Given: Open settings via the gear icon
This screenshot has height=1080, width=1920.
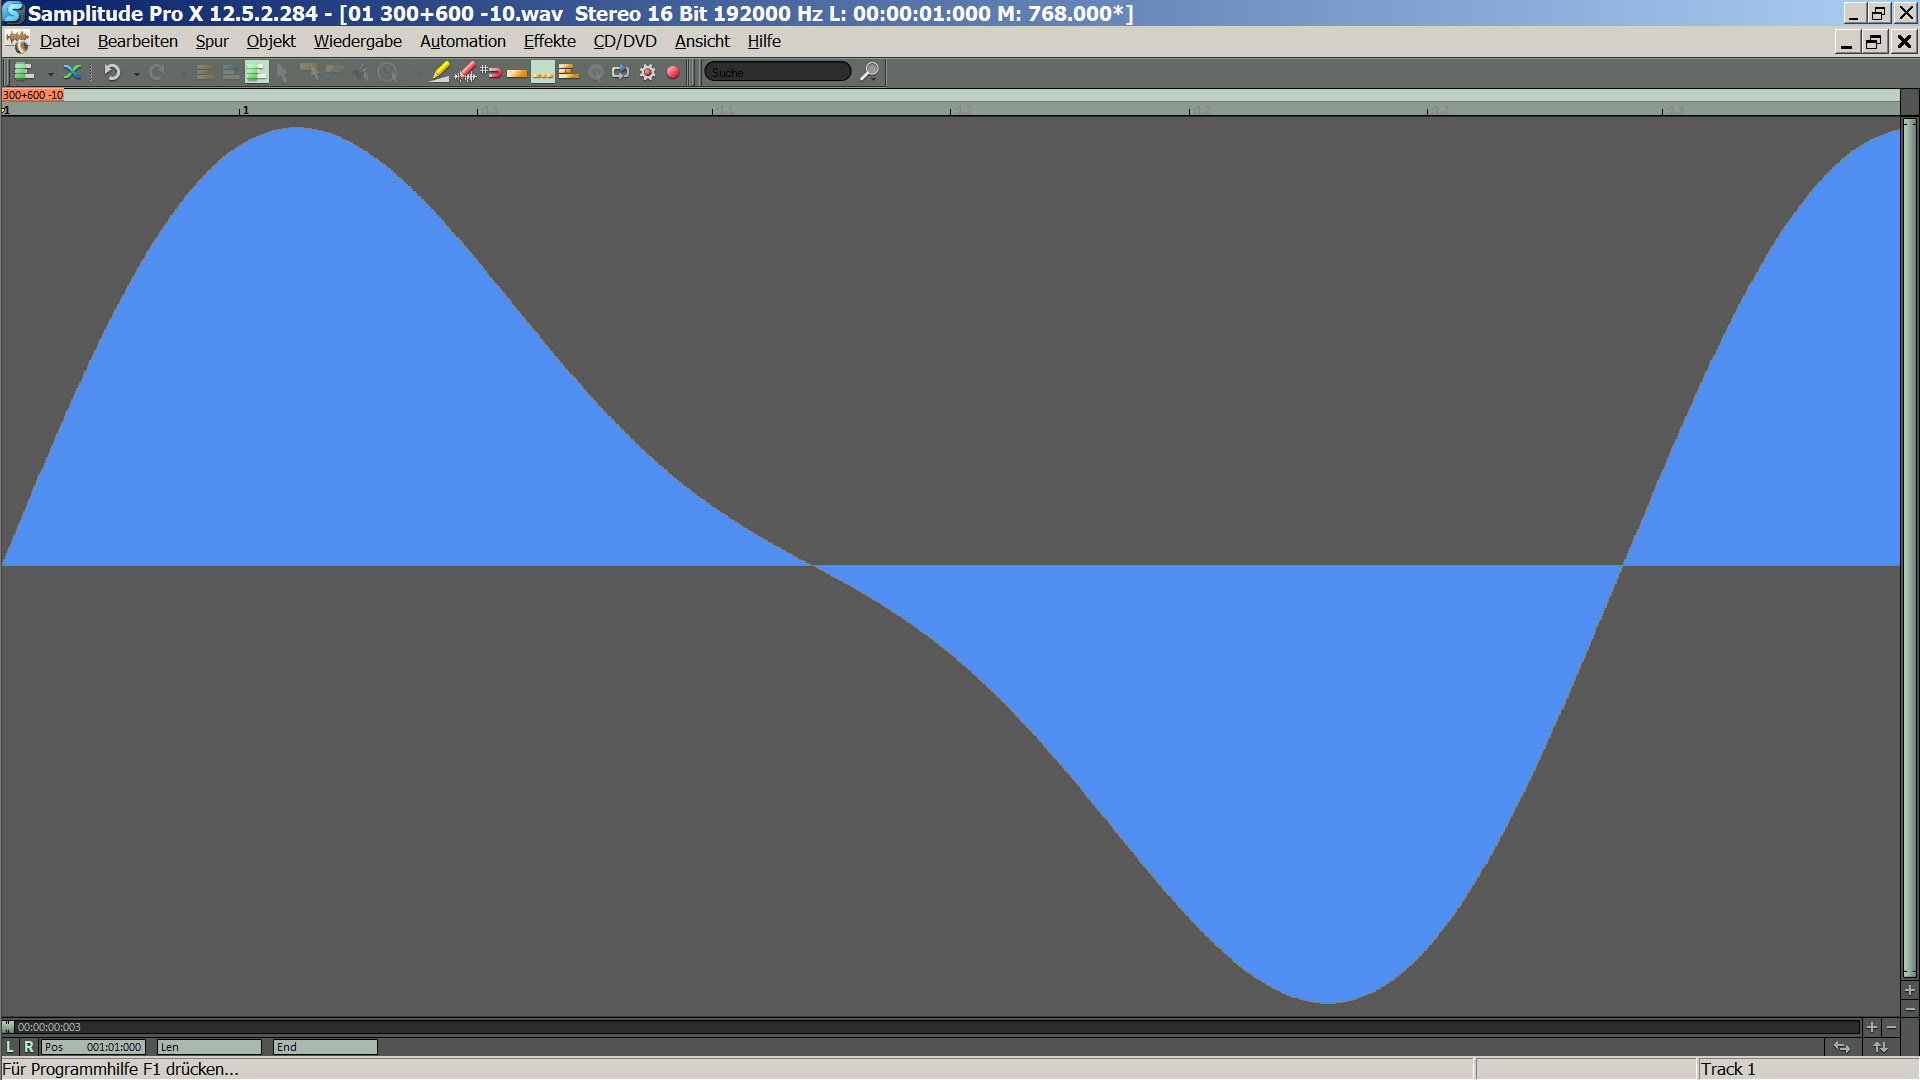Looking at the screenshot, I should pos(648,72).
